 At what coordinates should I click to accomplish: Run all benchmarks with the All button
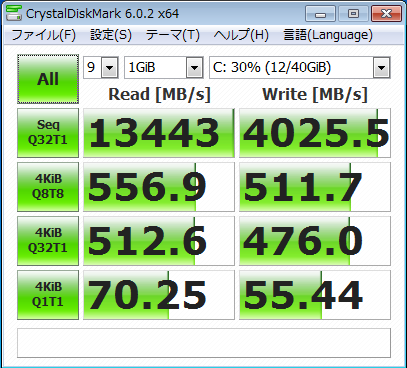coord(48,79)
